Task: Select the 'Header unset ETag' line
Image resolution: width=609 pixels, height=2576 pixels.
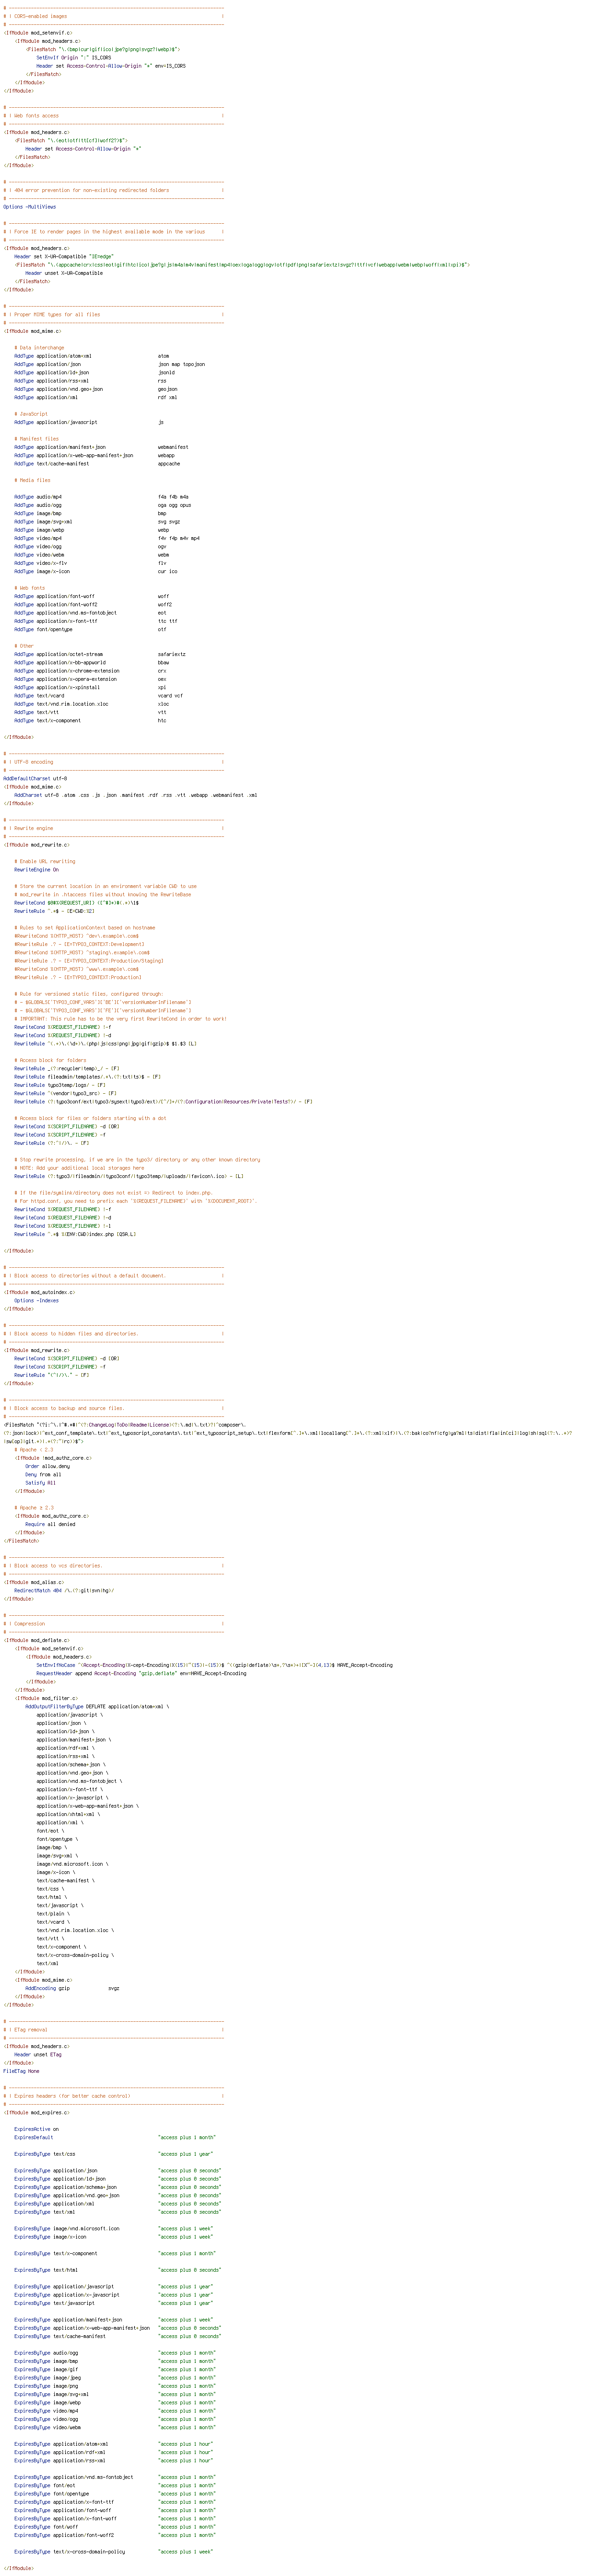Action: [38, 2054]
